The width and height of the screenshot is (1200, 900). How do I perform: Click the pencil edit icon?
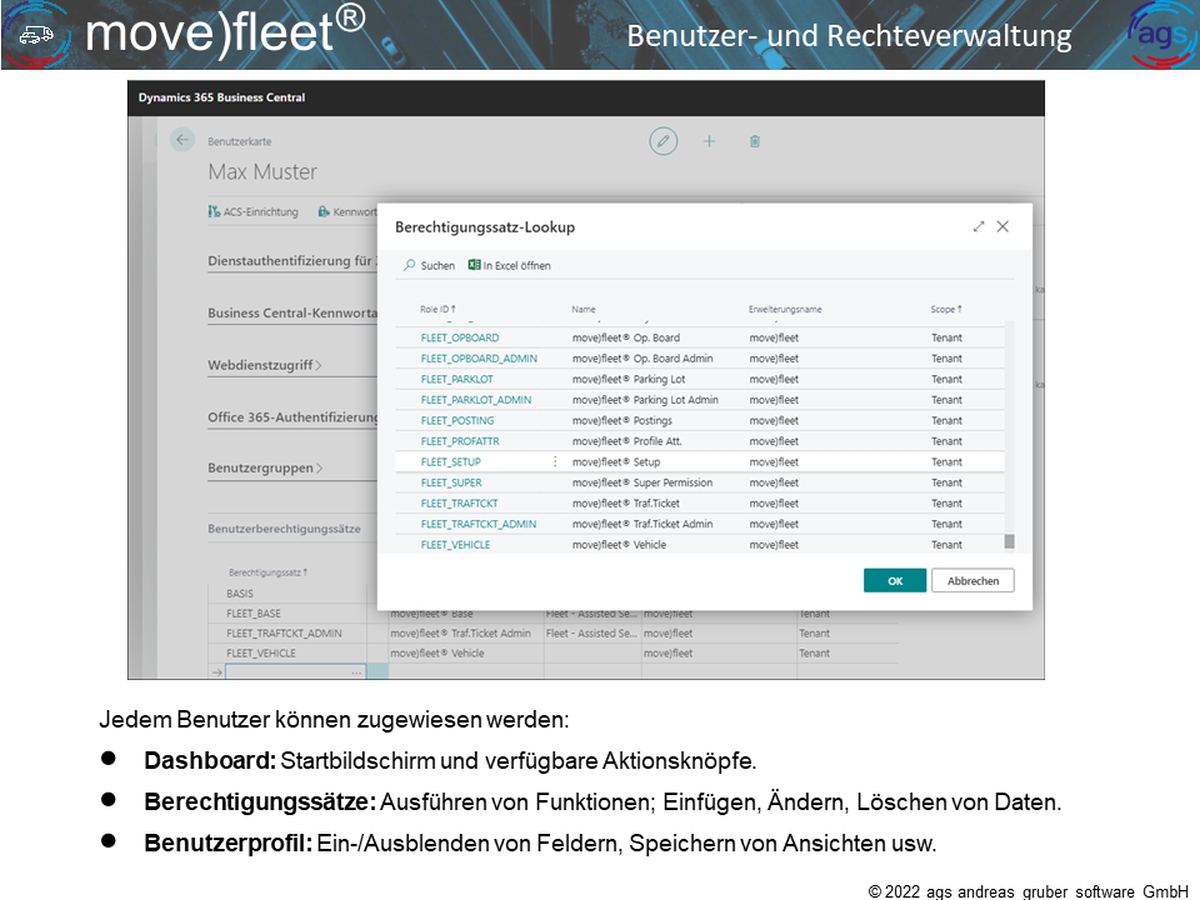click(663, 141)
